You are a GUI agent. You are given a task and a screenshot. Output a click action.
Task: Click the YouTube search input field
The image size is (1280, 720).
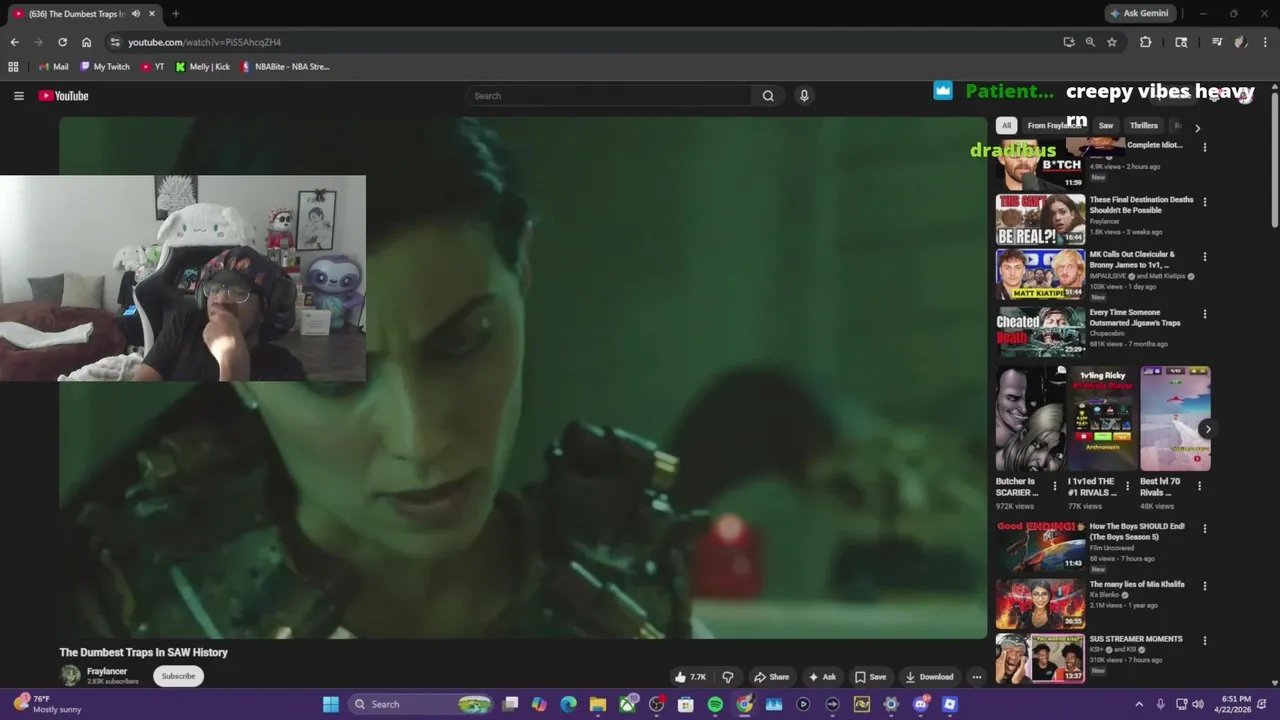click(608, 96)
